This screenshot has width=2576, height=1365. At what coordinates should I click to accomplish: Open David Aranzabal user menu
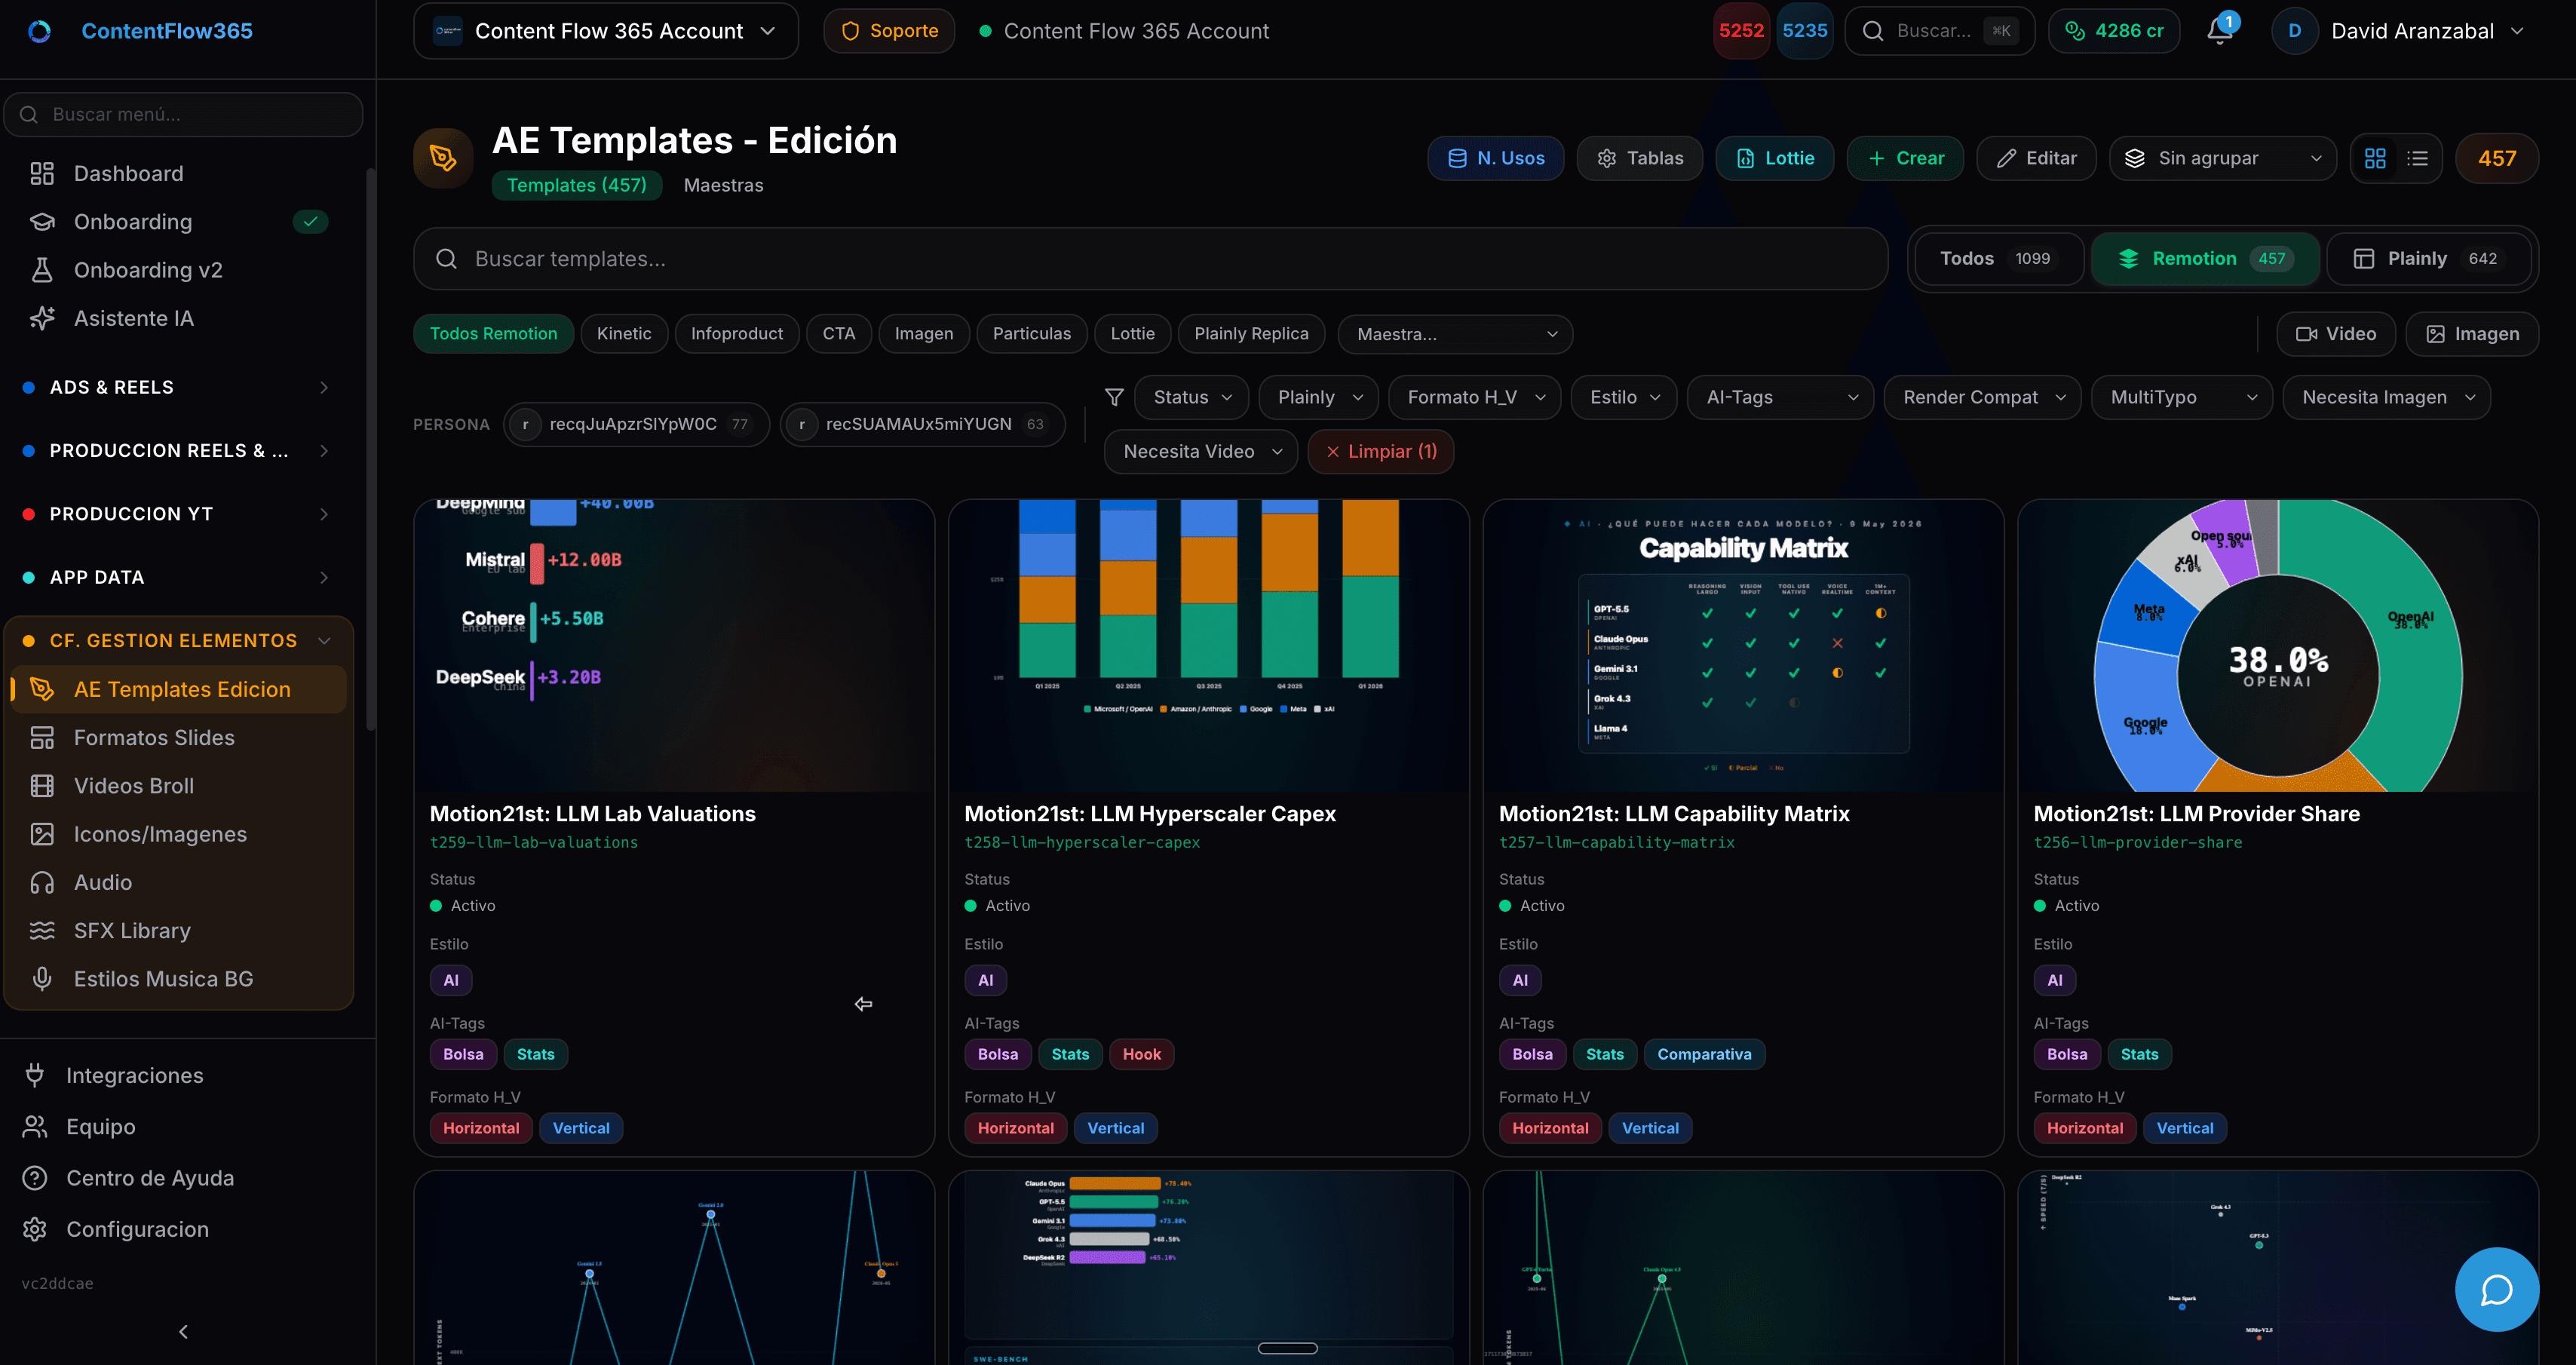click(x=2399, y=31)
